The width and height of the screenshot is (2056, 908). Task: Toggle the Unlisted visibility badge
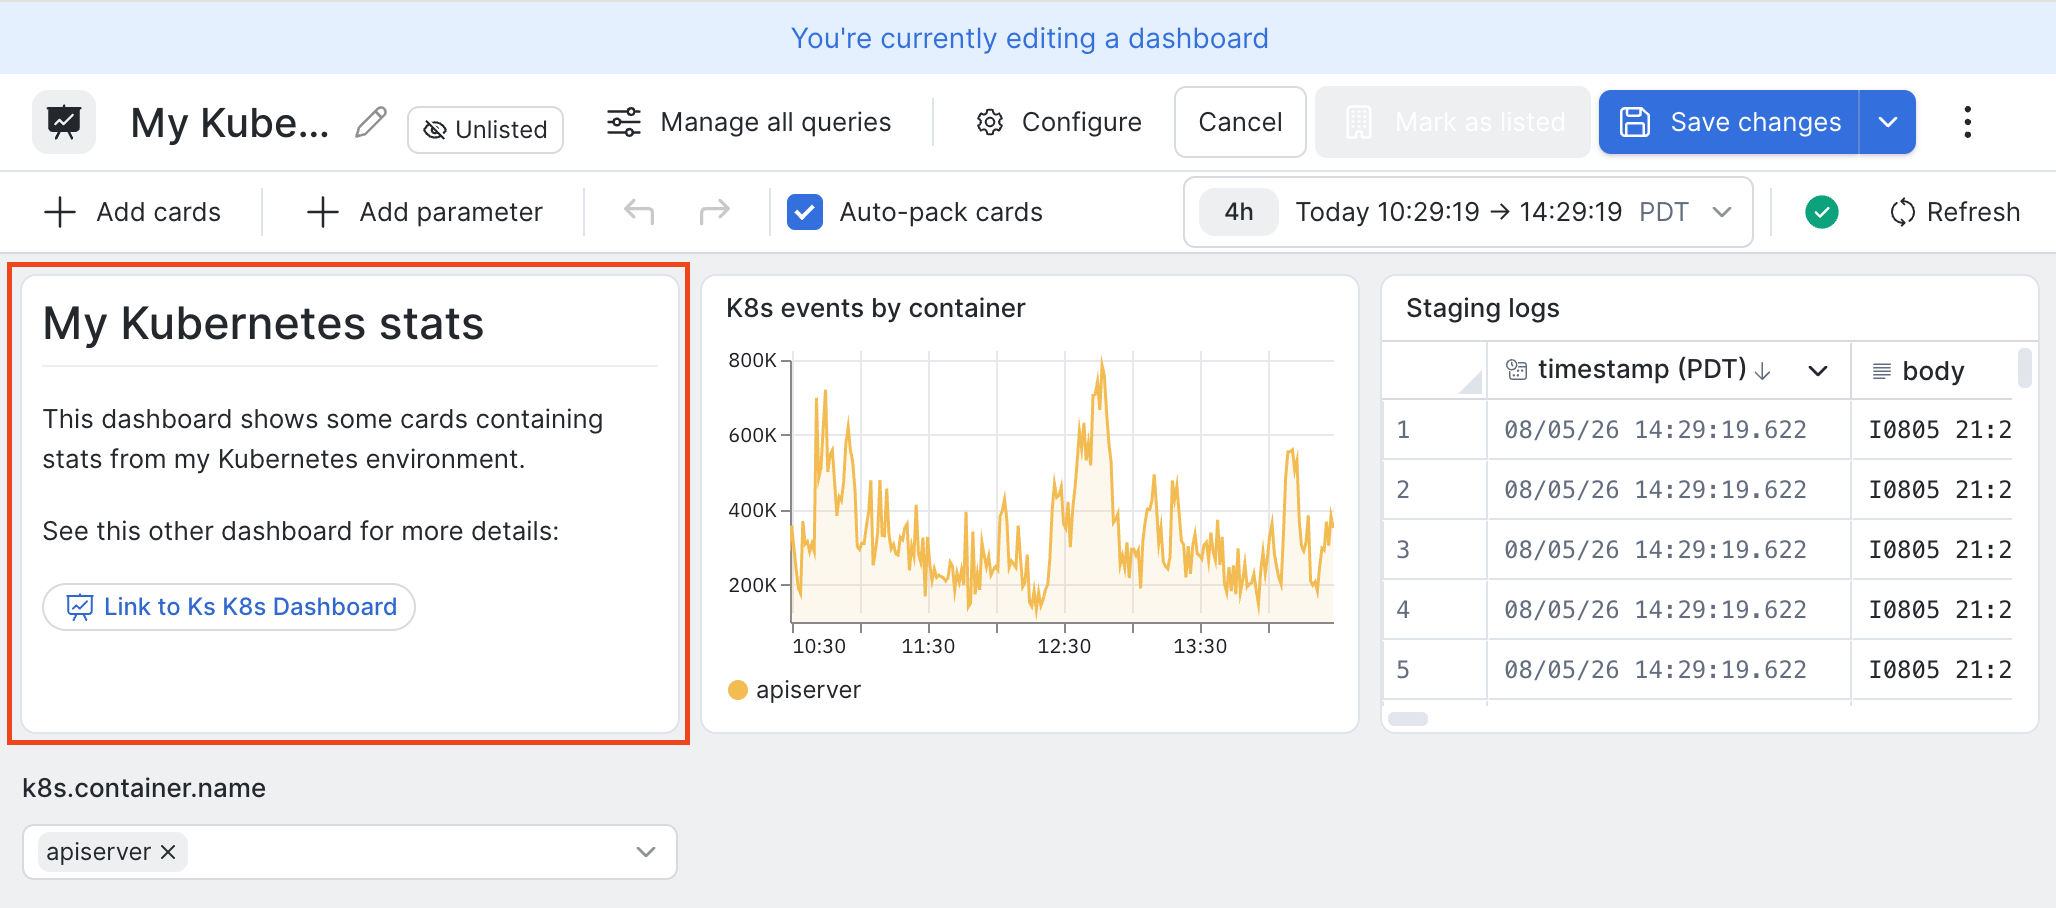[486, 130]
